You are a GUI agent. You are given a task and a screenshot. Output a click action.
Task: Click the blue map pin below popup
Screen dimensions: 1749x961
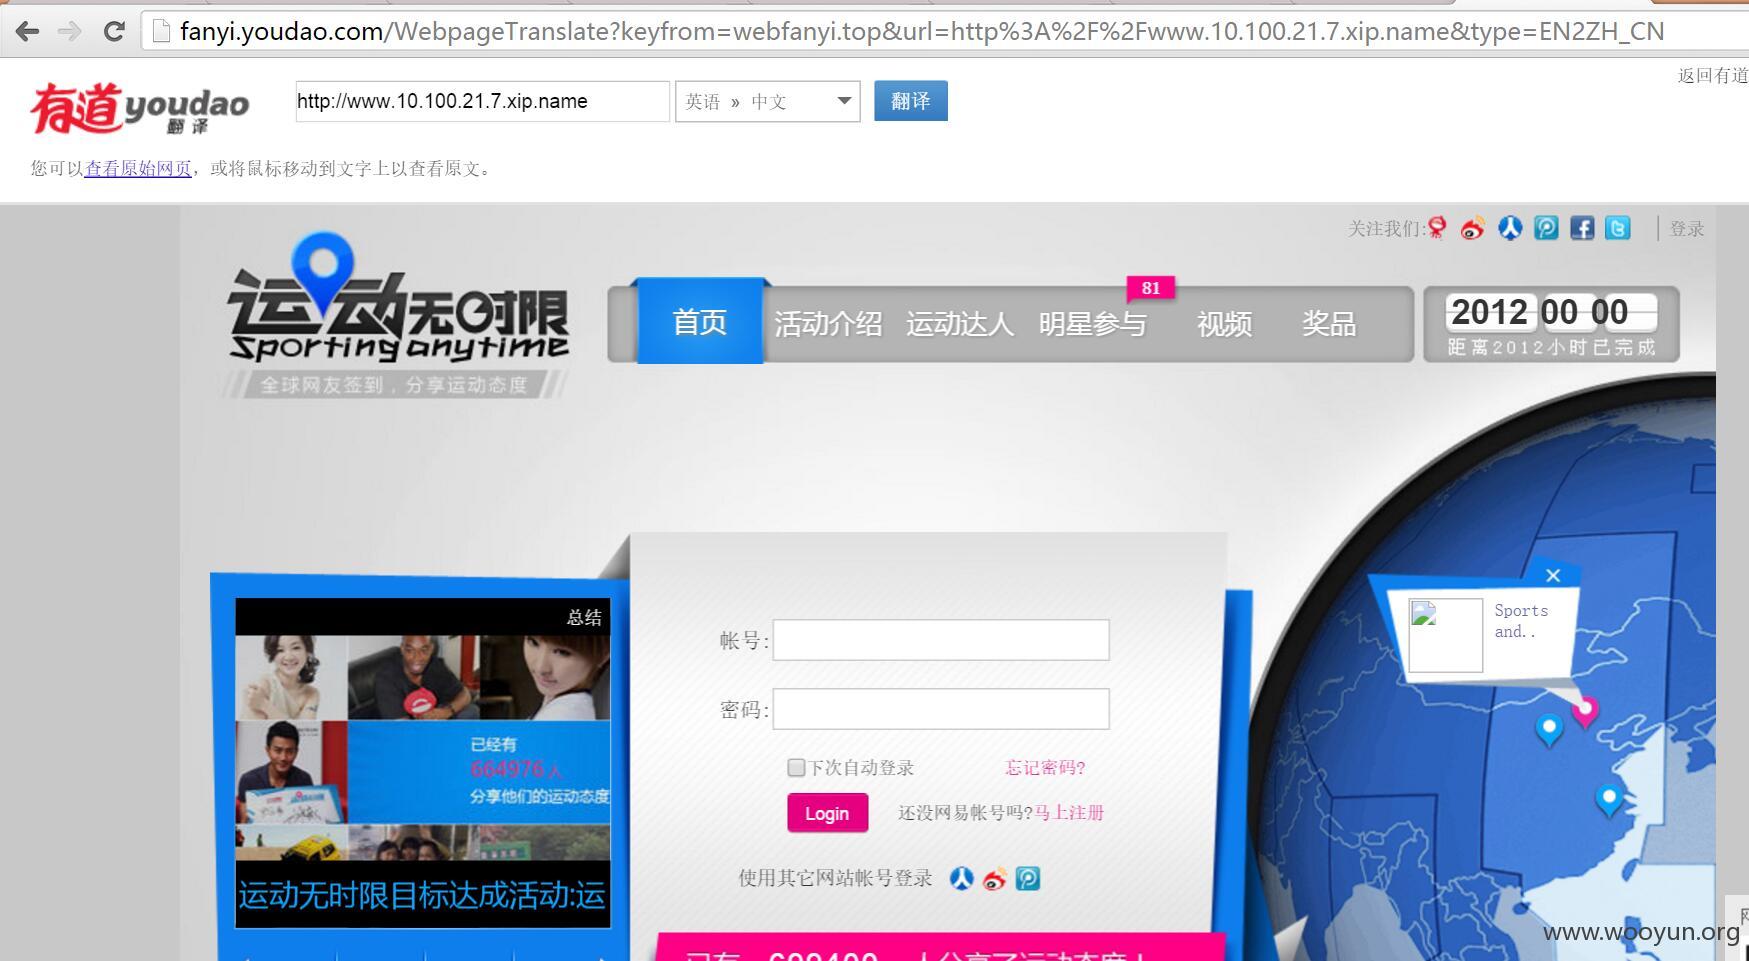(1549, 730)
